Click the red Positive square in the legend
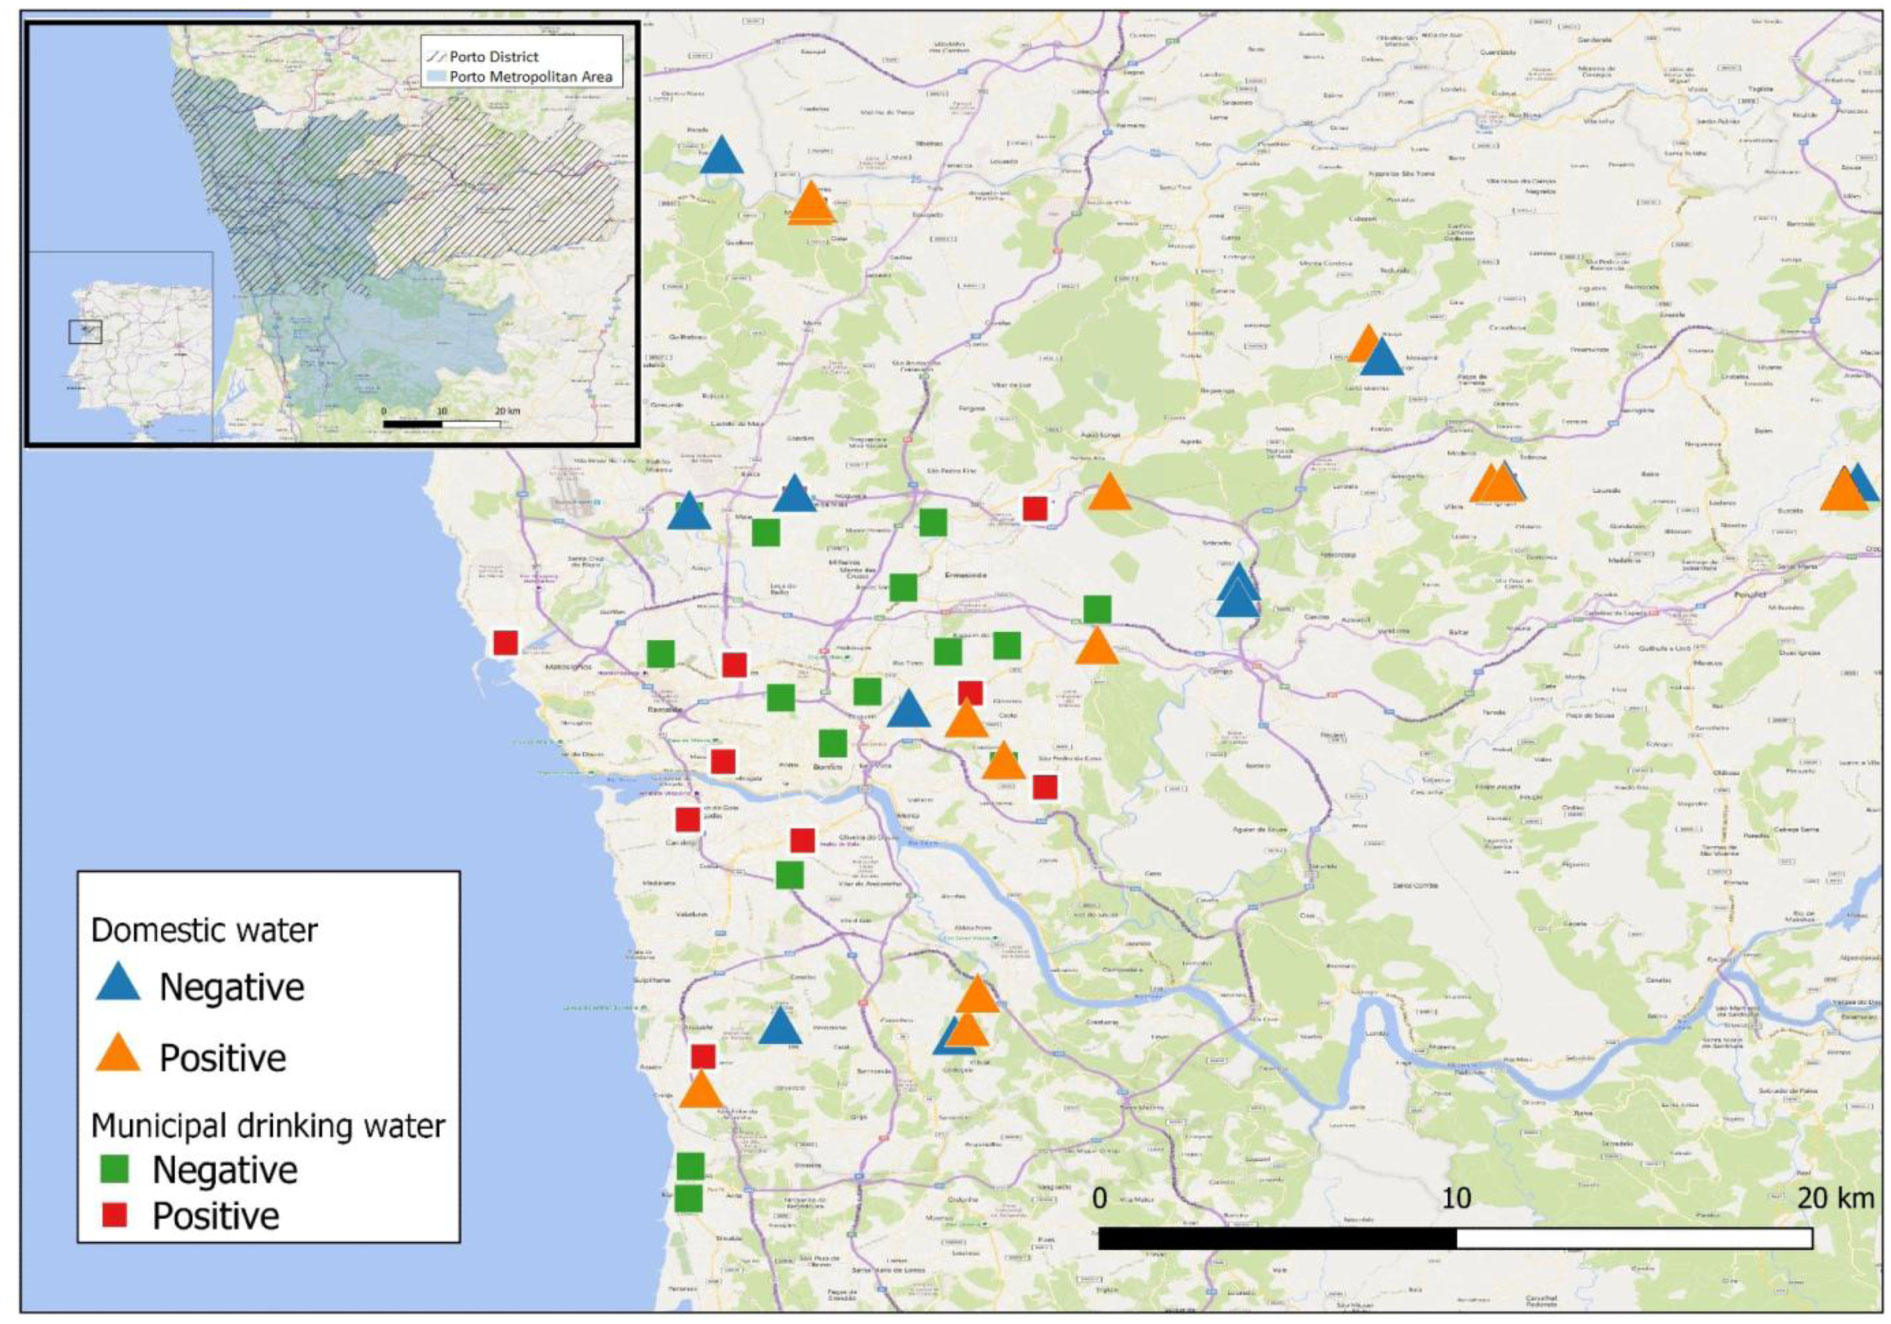1891x1324 pixels. click(x=116, y=1215)
